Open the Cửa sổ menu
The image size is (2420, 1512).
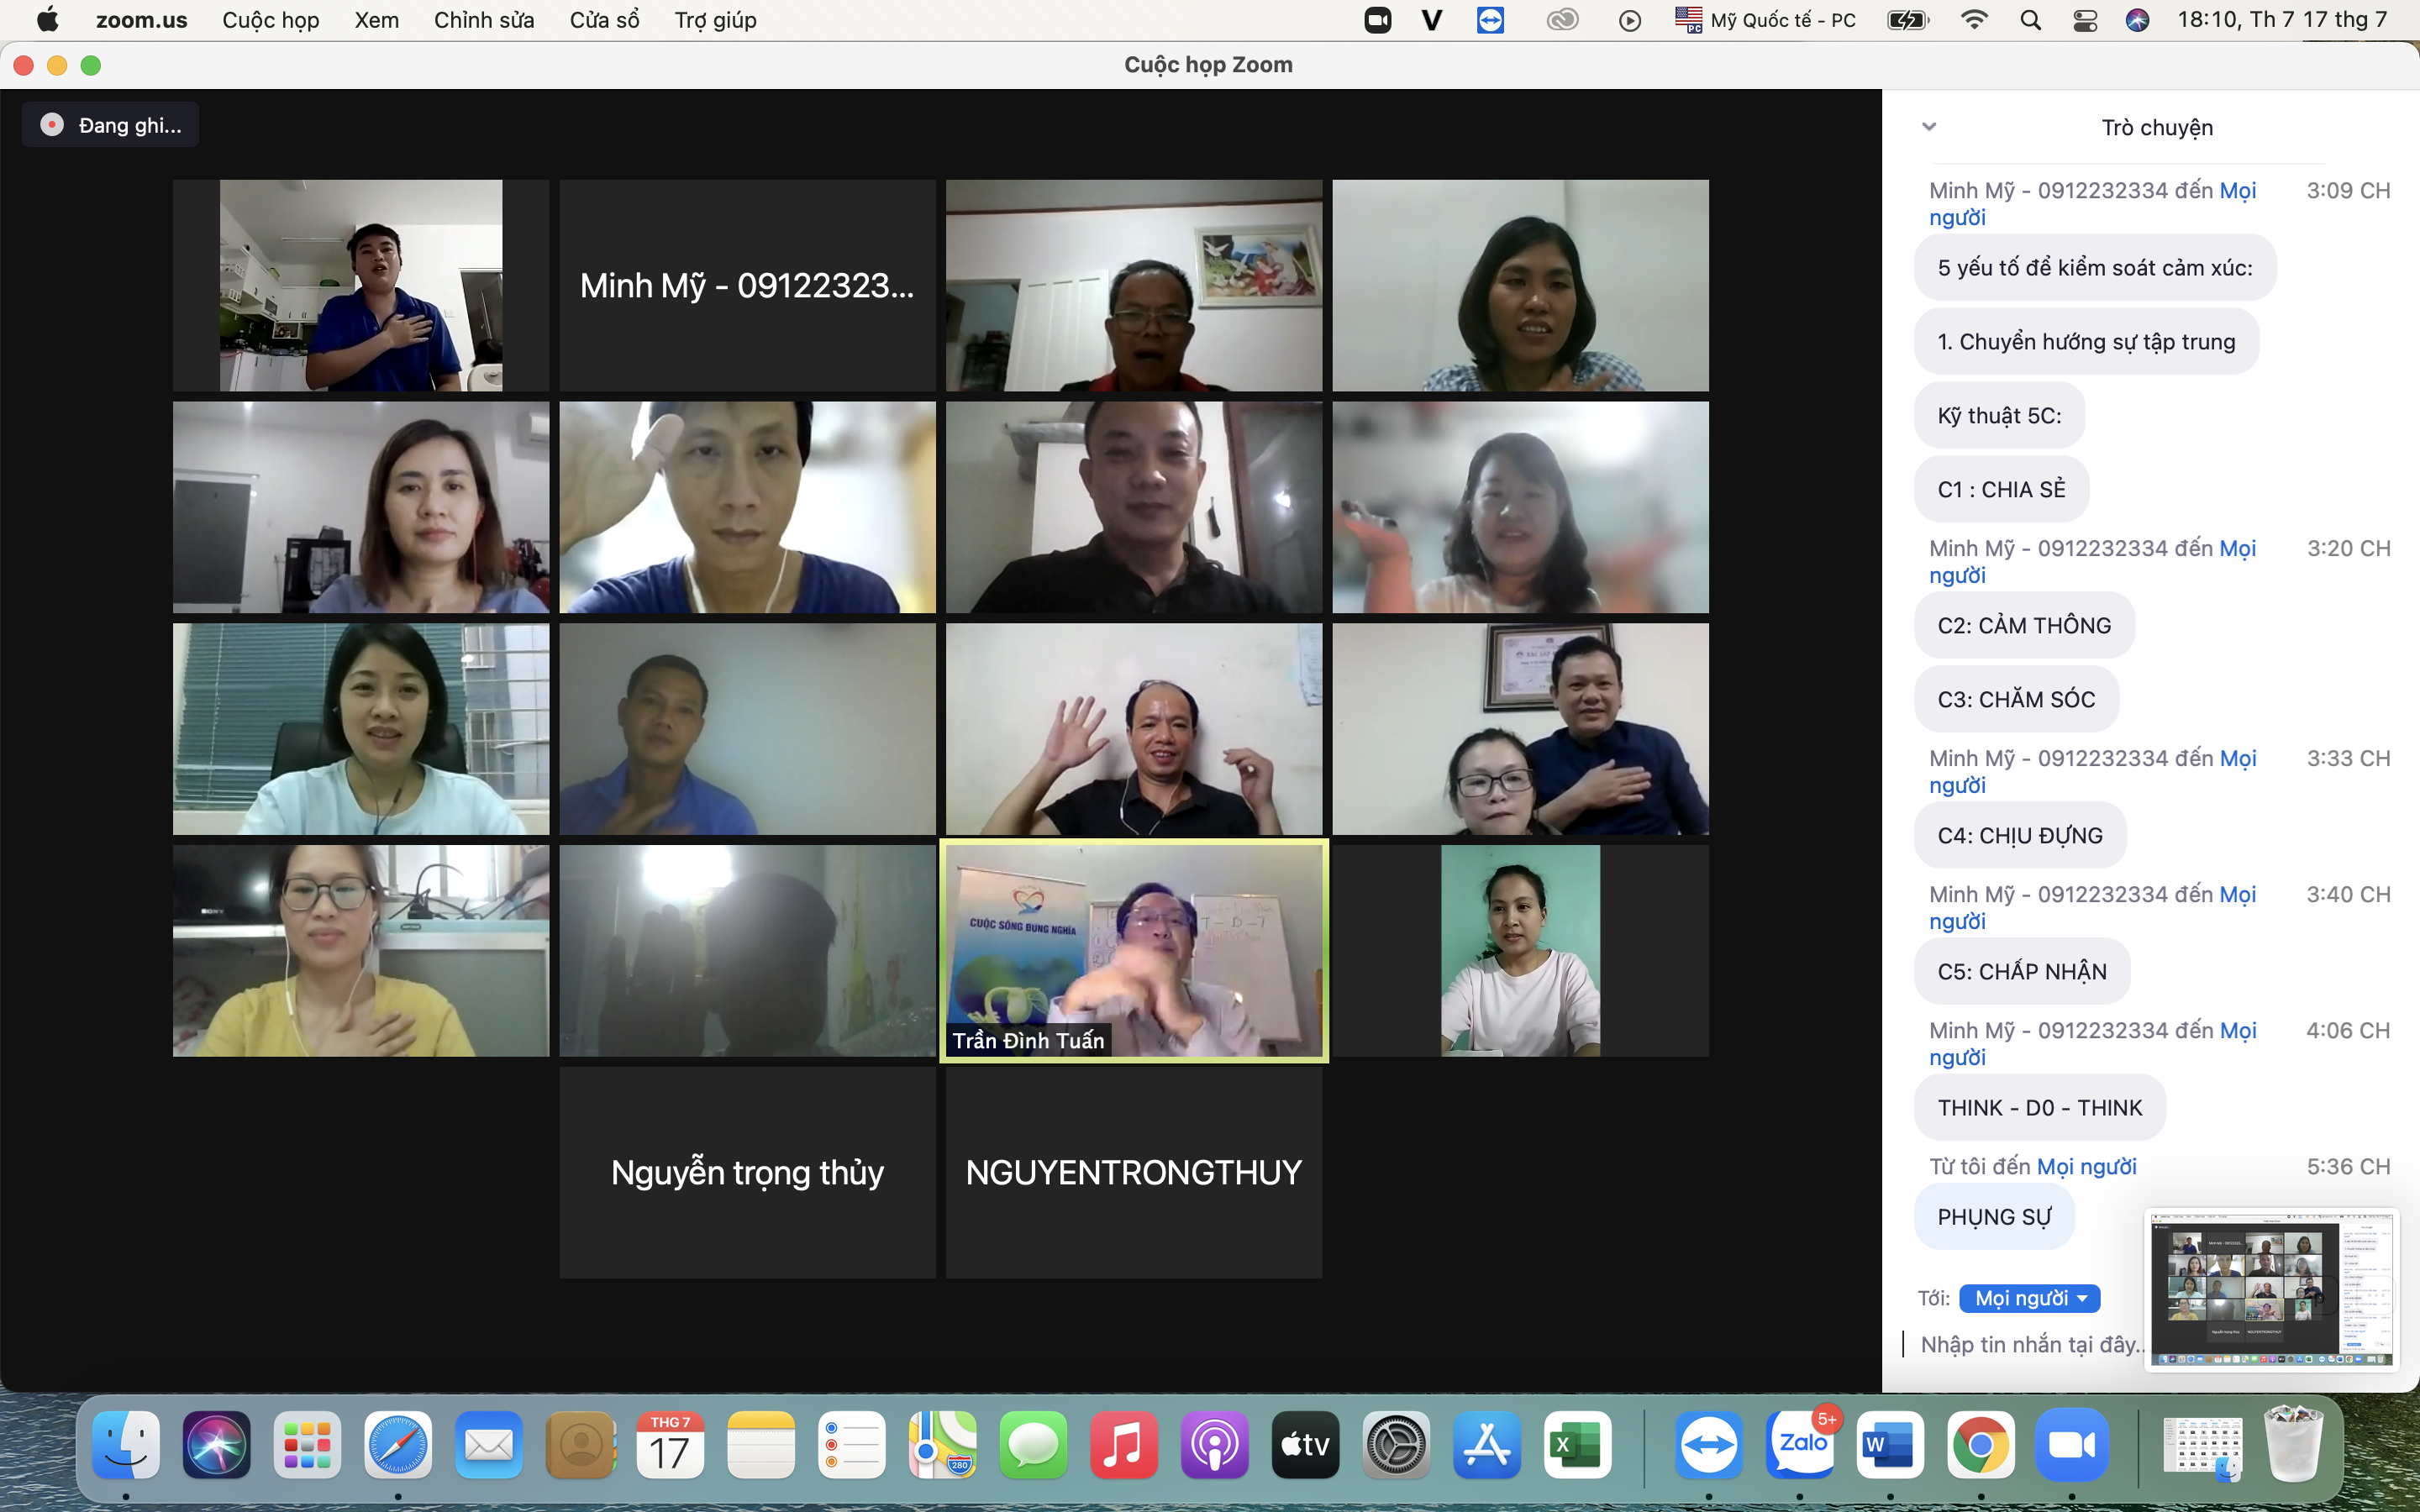(x=604, y=20)
